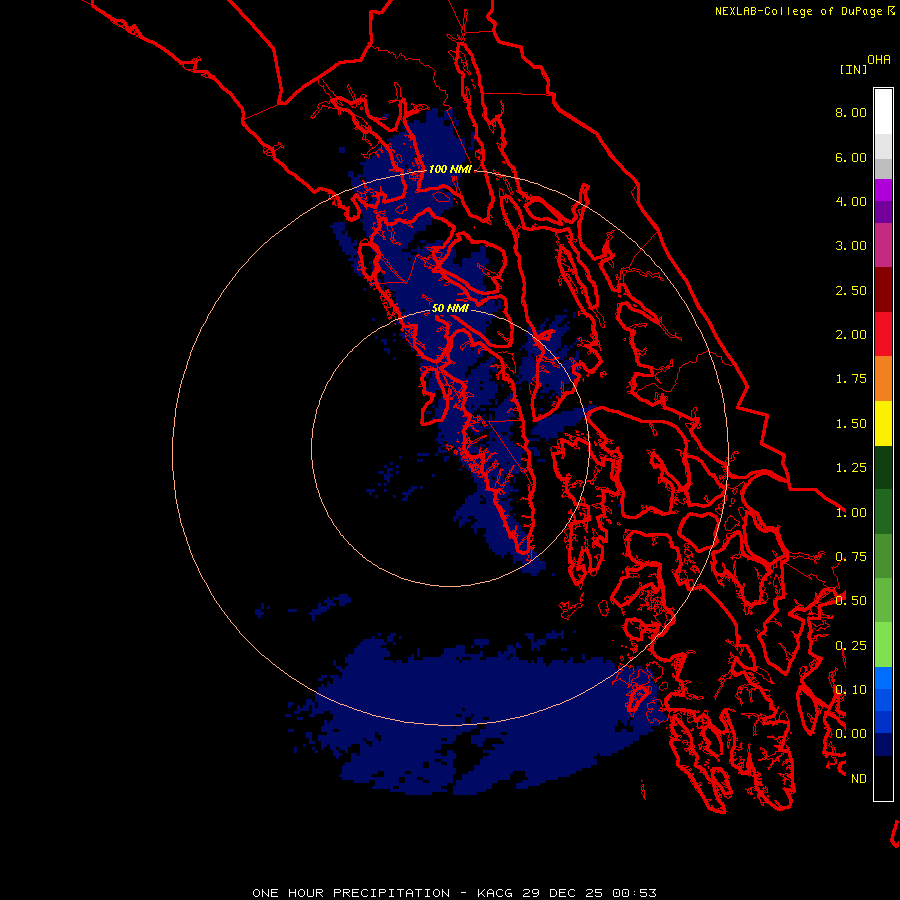Click the 0.75 legend value
900x900 pixels.
tap(851, 557)
